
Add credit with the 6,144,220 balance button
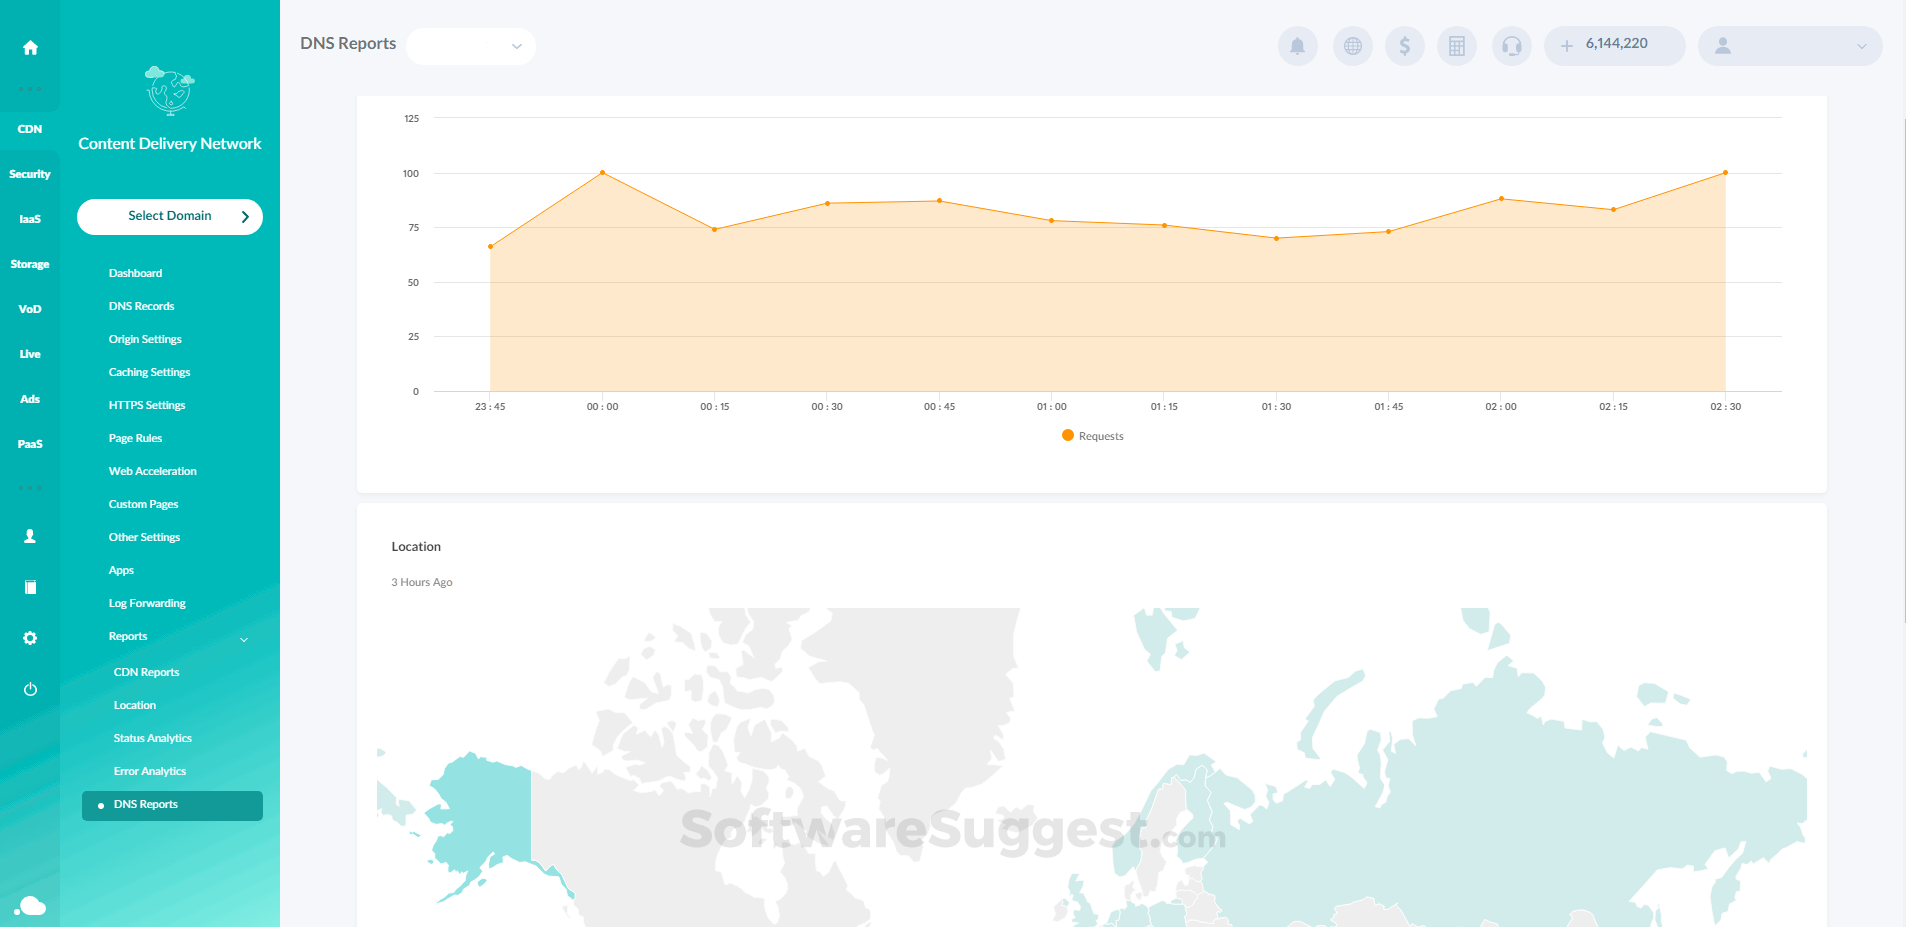1614,46
